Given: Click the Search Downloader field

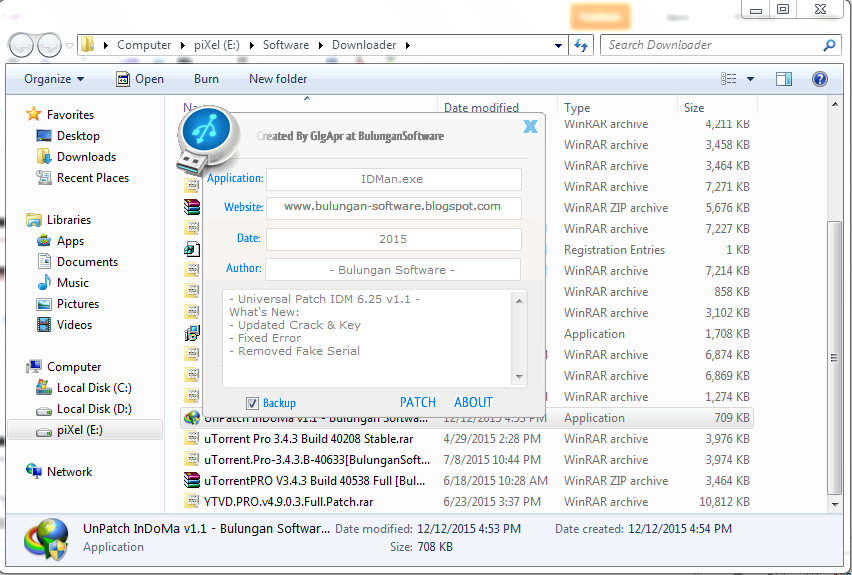Looking at the screenshot, I should (x=712, y=45).
